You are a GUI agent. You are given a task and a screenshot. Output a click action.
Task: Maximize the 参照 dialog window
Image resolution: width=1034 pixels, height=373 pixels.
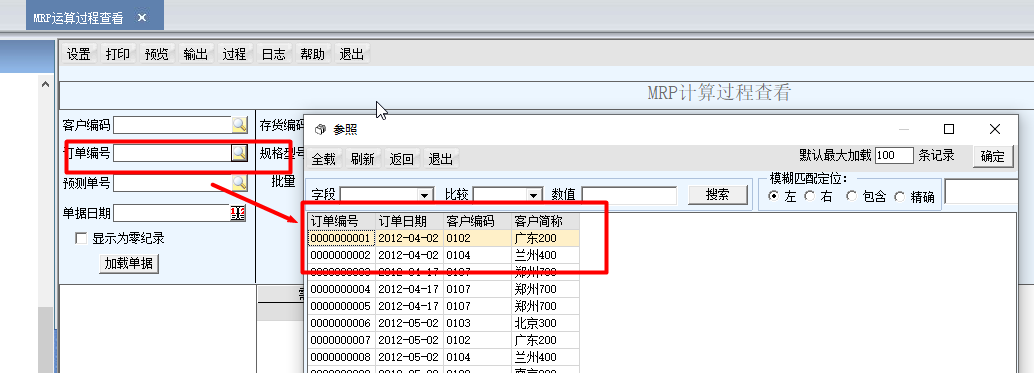click(x=949, y=129)
